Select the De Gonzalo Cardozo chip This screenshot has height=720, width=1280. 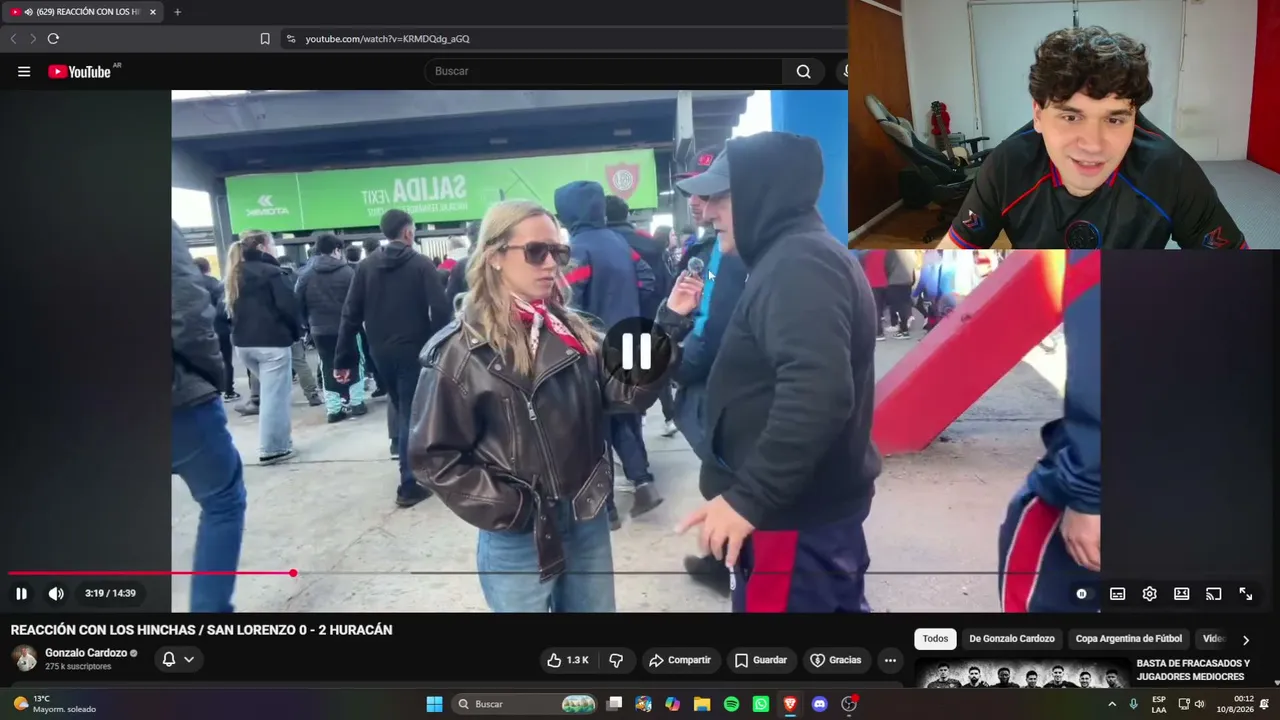[x=1011, y=639]
